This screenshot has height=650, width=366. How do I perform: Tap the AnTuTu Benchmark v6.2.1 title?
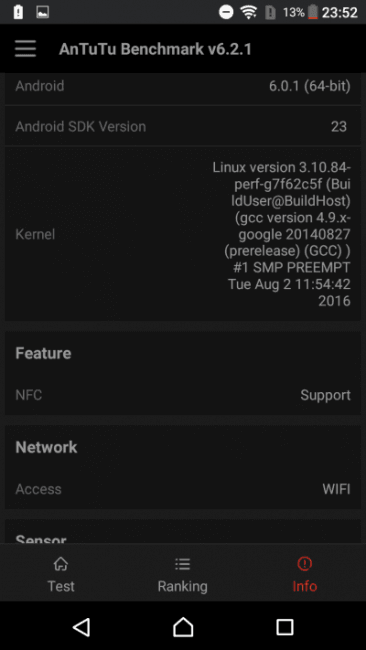pyautogui.click(x=155, y=49)
